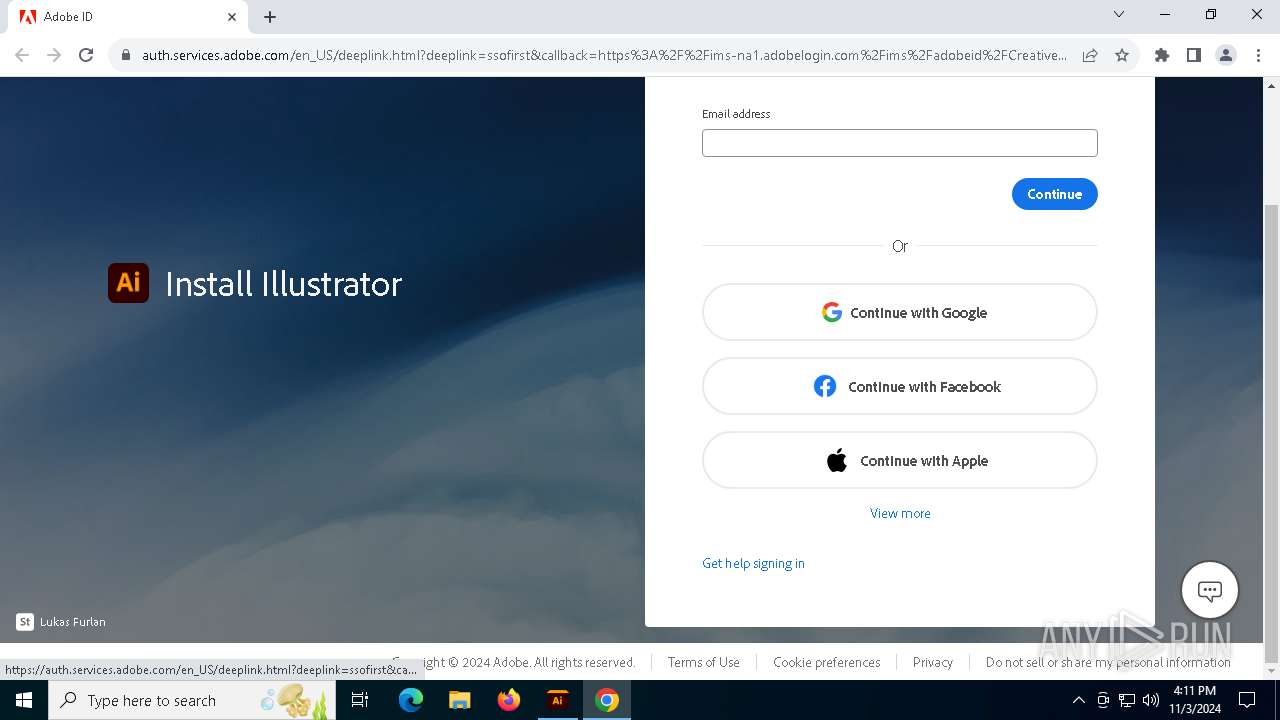
Task: Show hidden system tray icons
Action: click(1079, 700)
